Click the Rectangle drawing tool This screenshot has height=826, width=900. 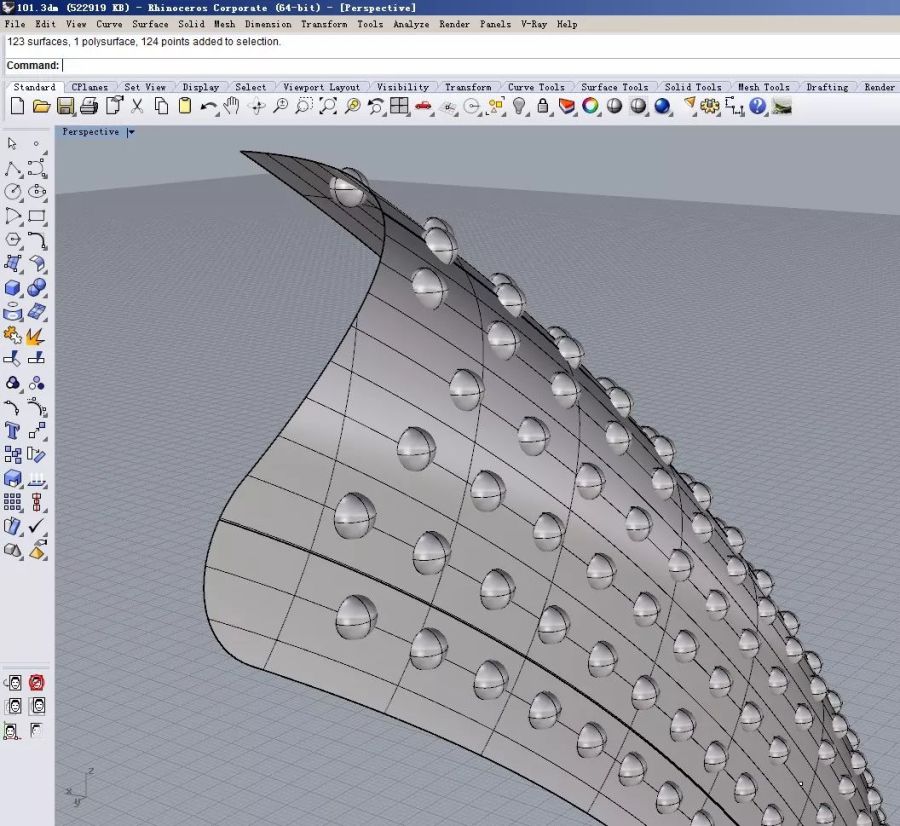[x=37, y=216]
